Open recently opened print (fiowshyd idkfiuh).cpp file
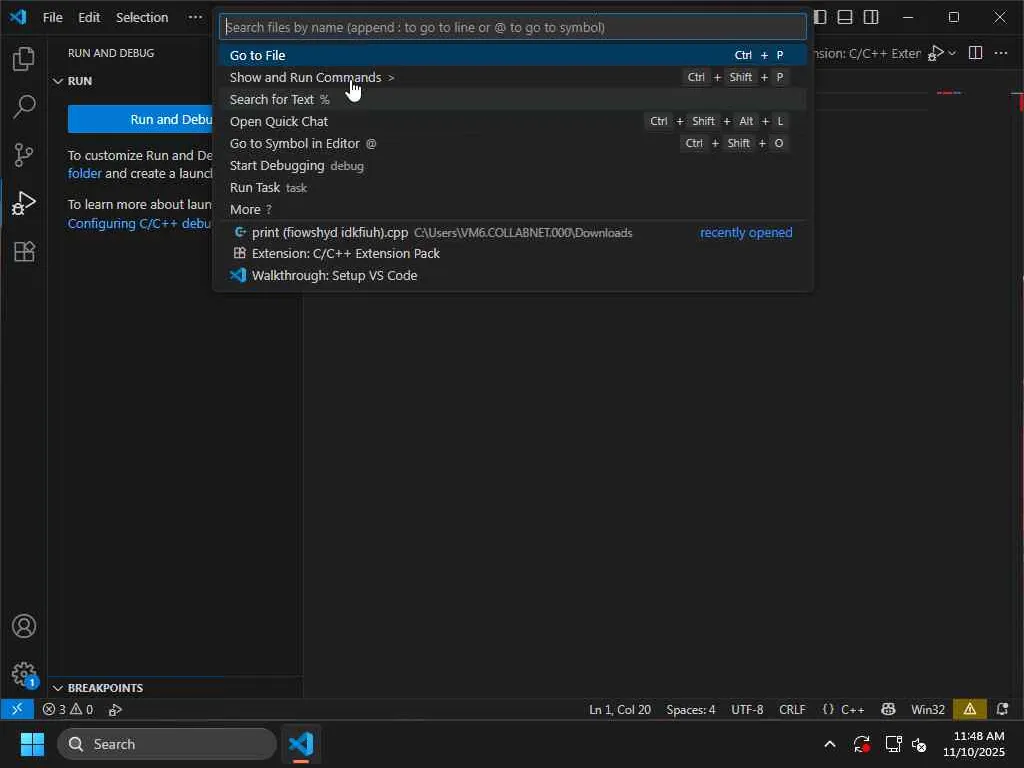Screen dimensions: 1024x768 (x=513, y=232)
